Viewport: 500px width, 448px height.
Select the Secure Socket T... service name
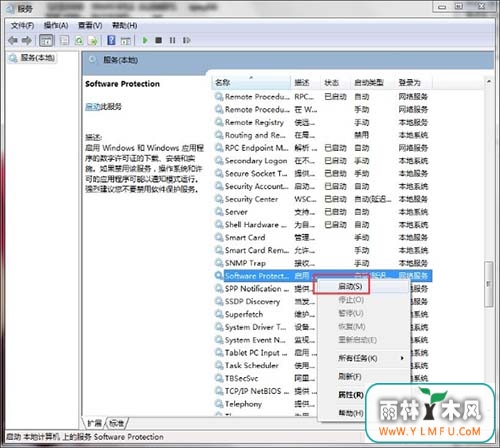point(256,173)
